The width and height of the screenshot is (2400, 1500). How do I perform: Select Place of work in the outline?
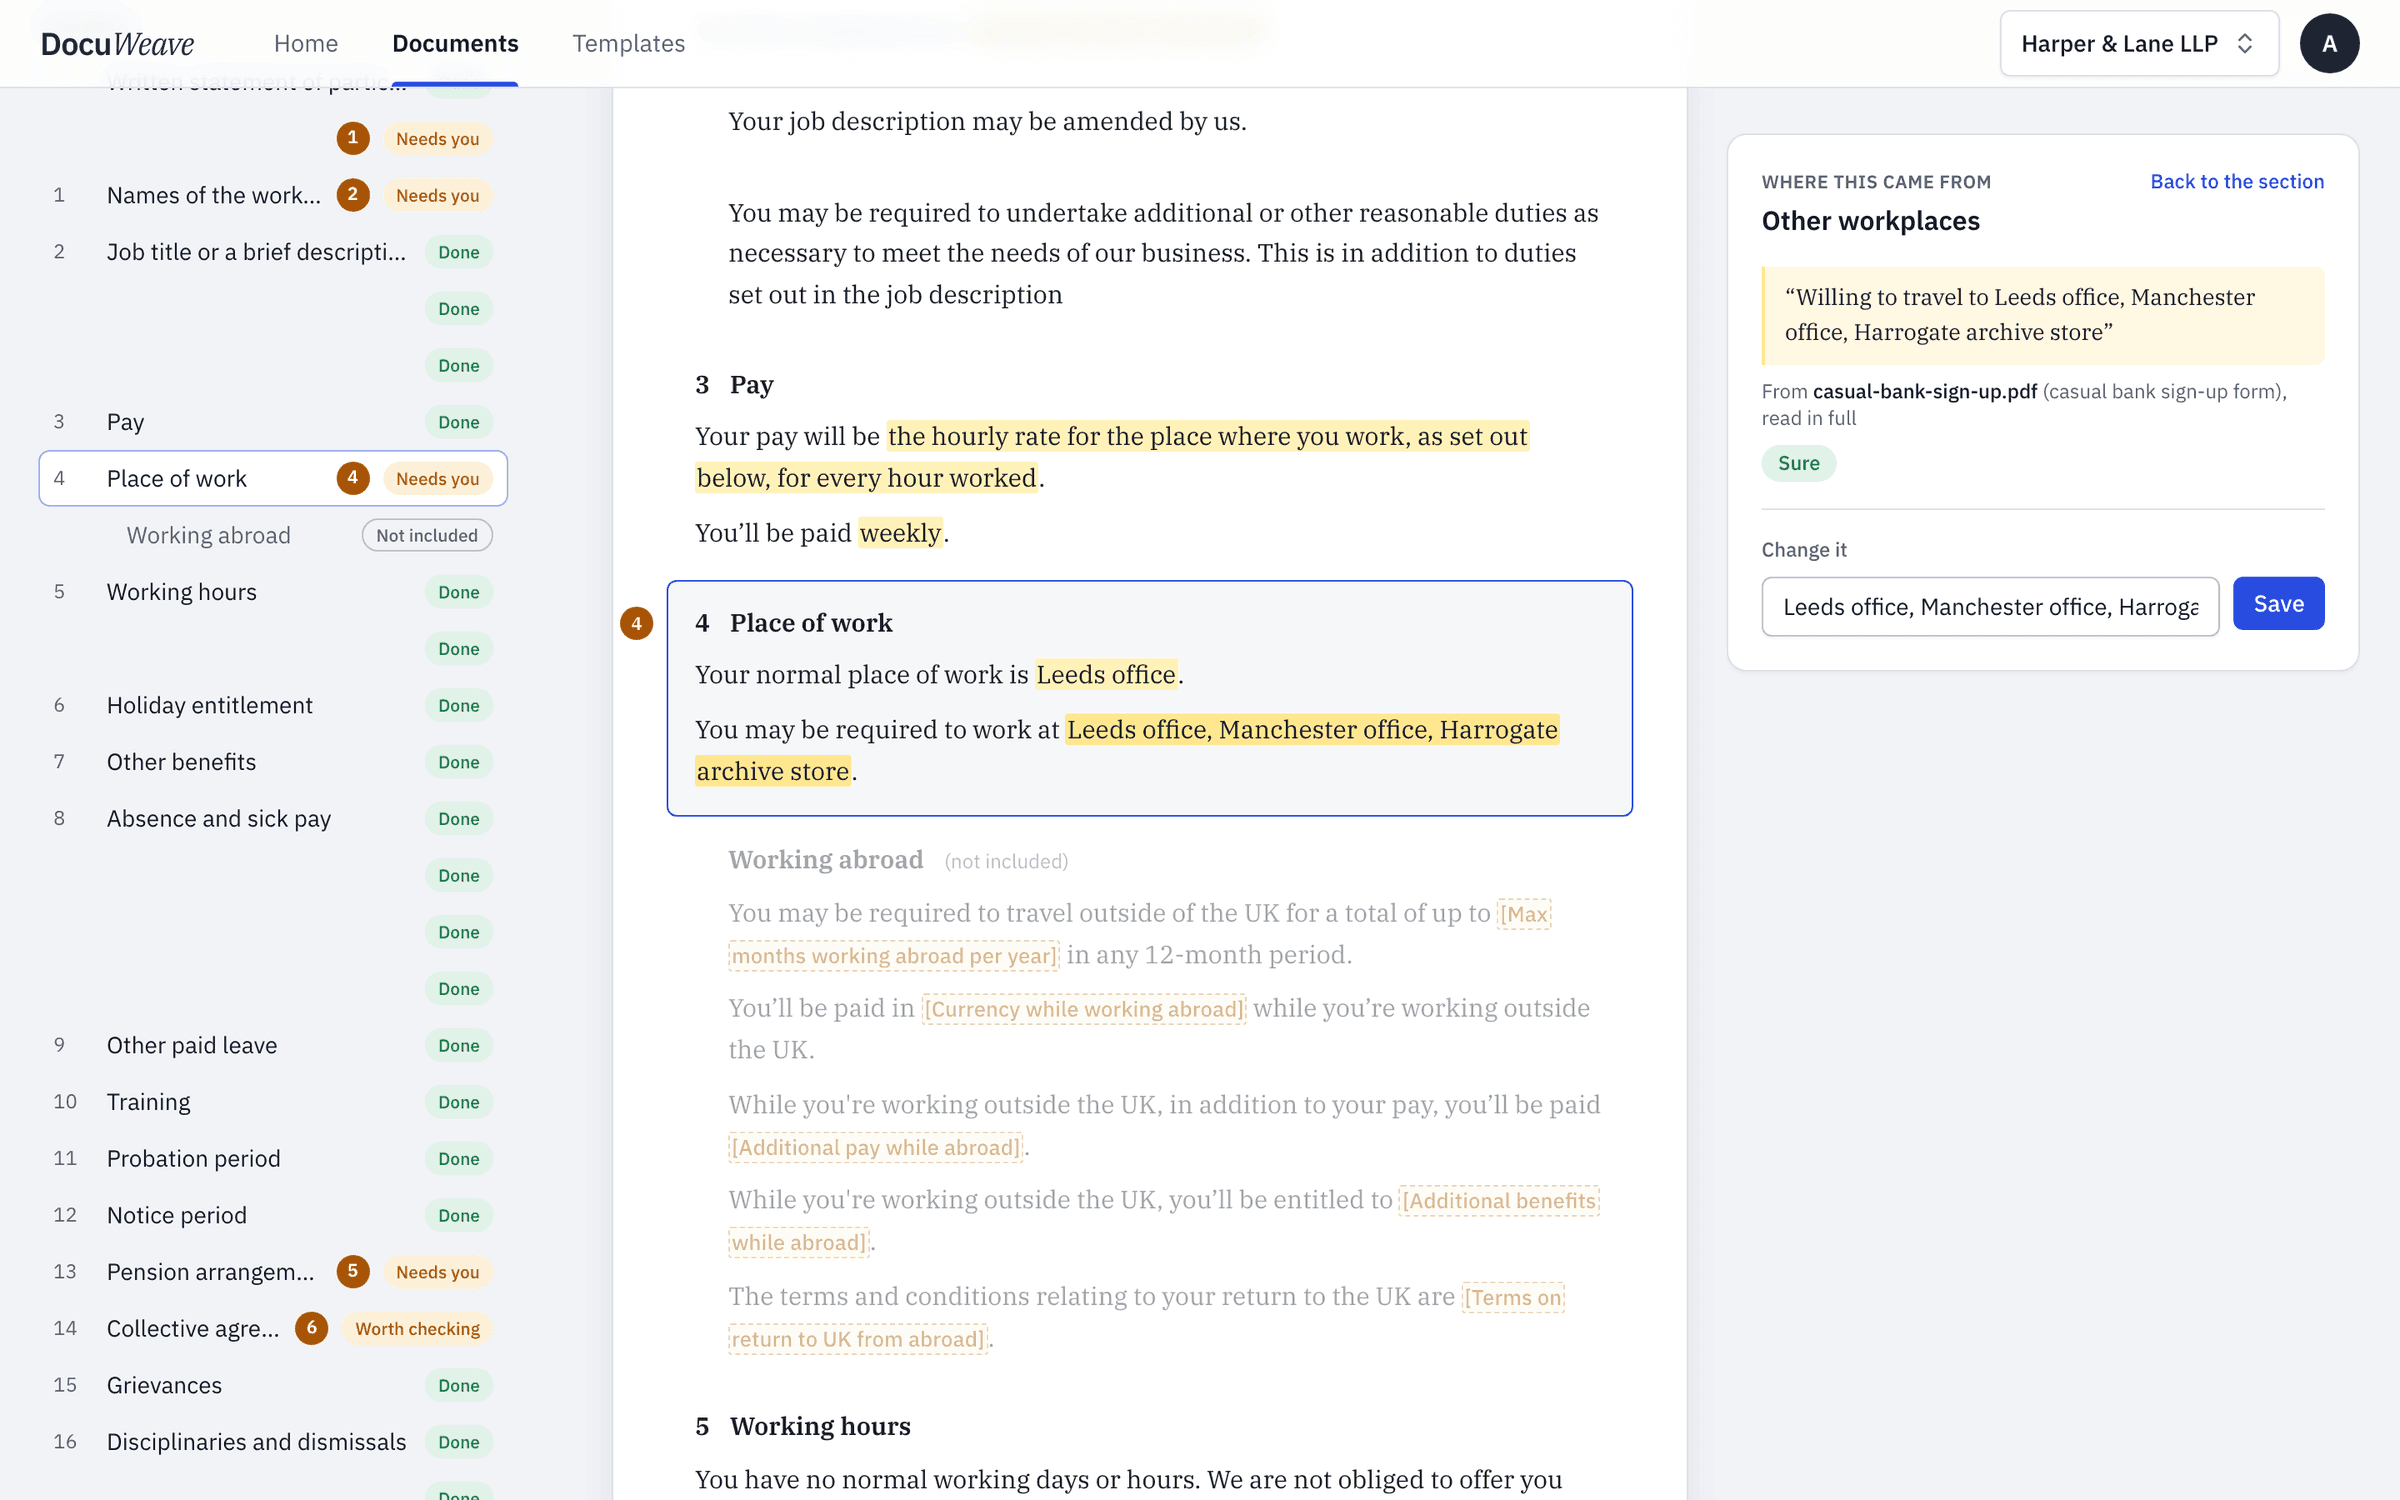coord(273,478)
